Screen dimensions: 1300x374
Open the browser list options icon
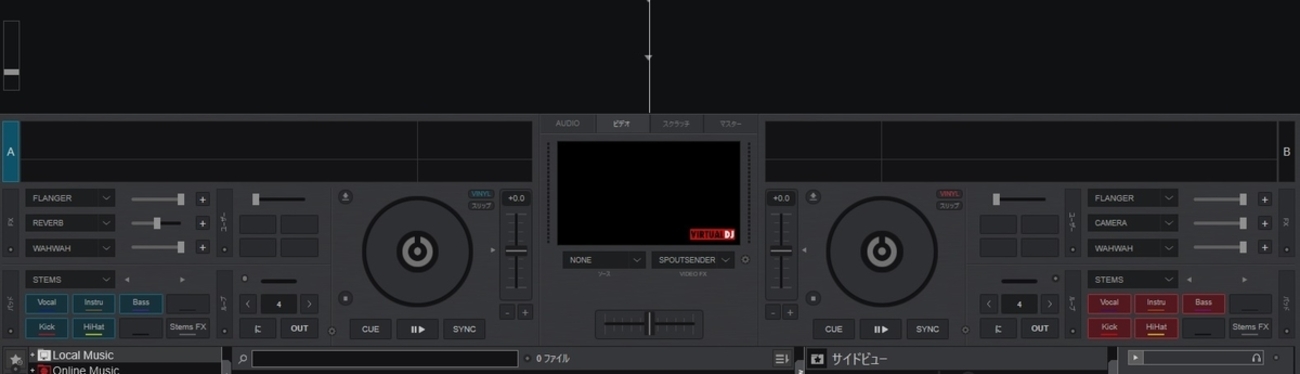click(x=781, y=358)
